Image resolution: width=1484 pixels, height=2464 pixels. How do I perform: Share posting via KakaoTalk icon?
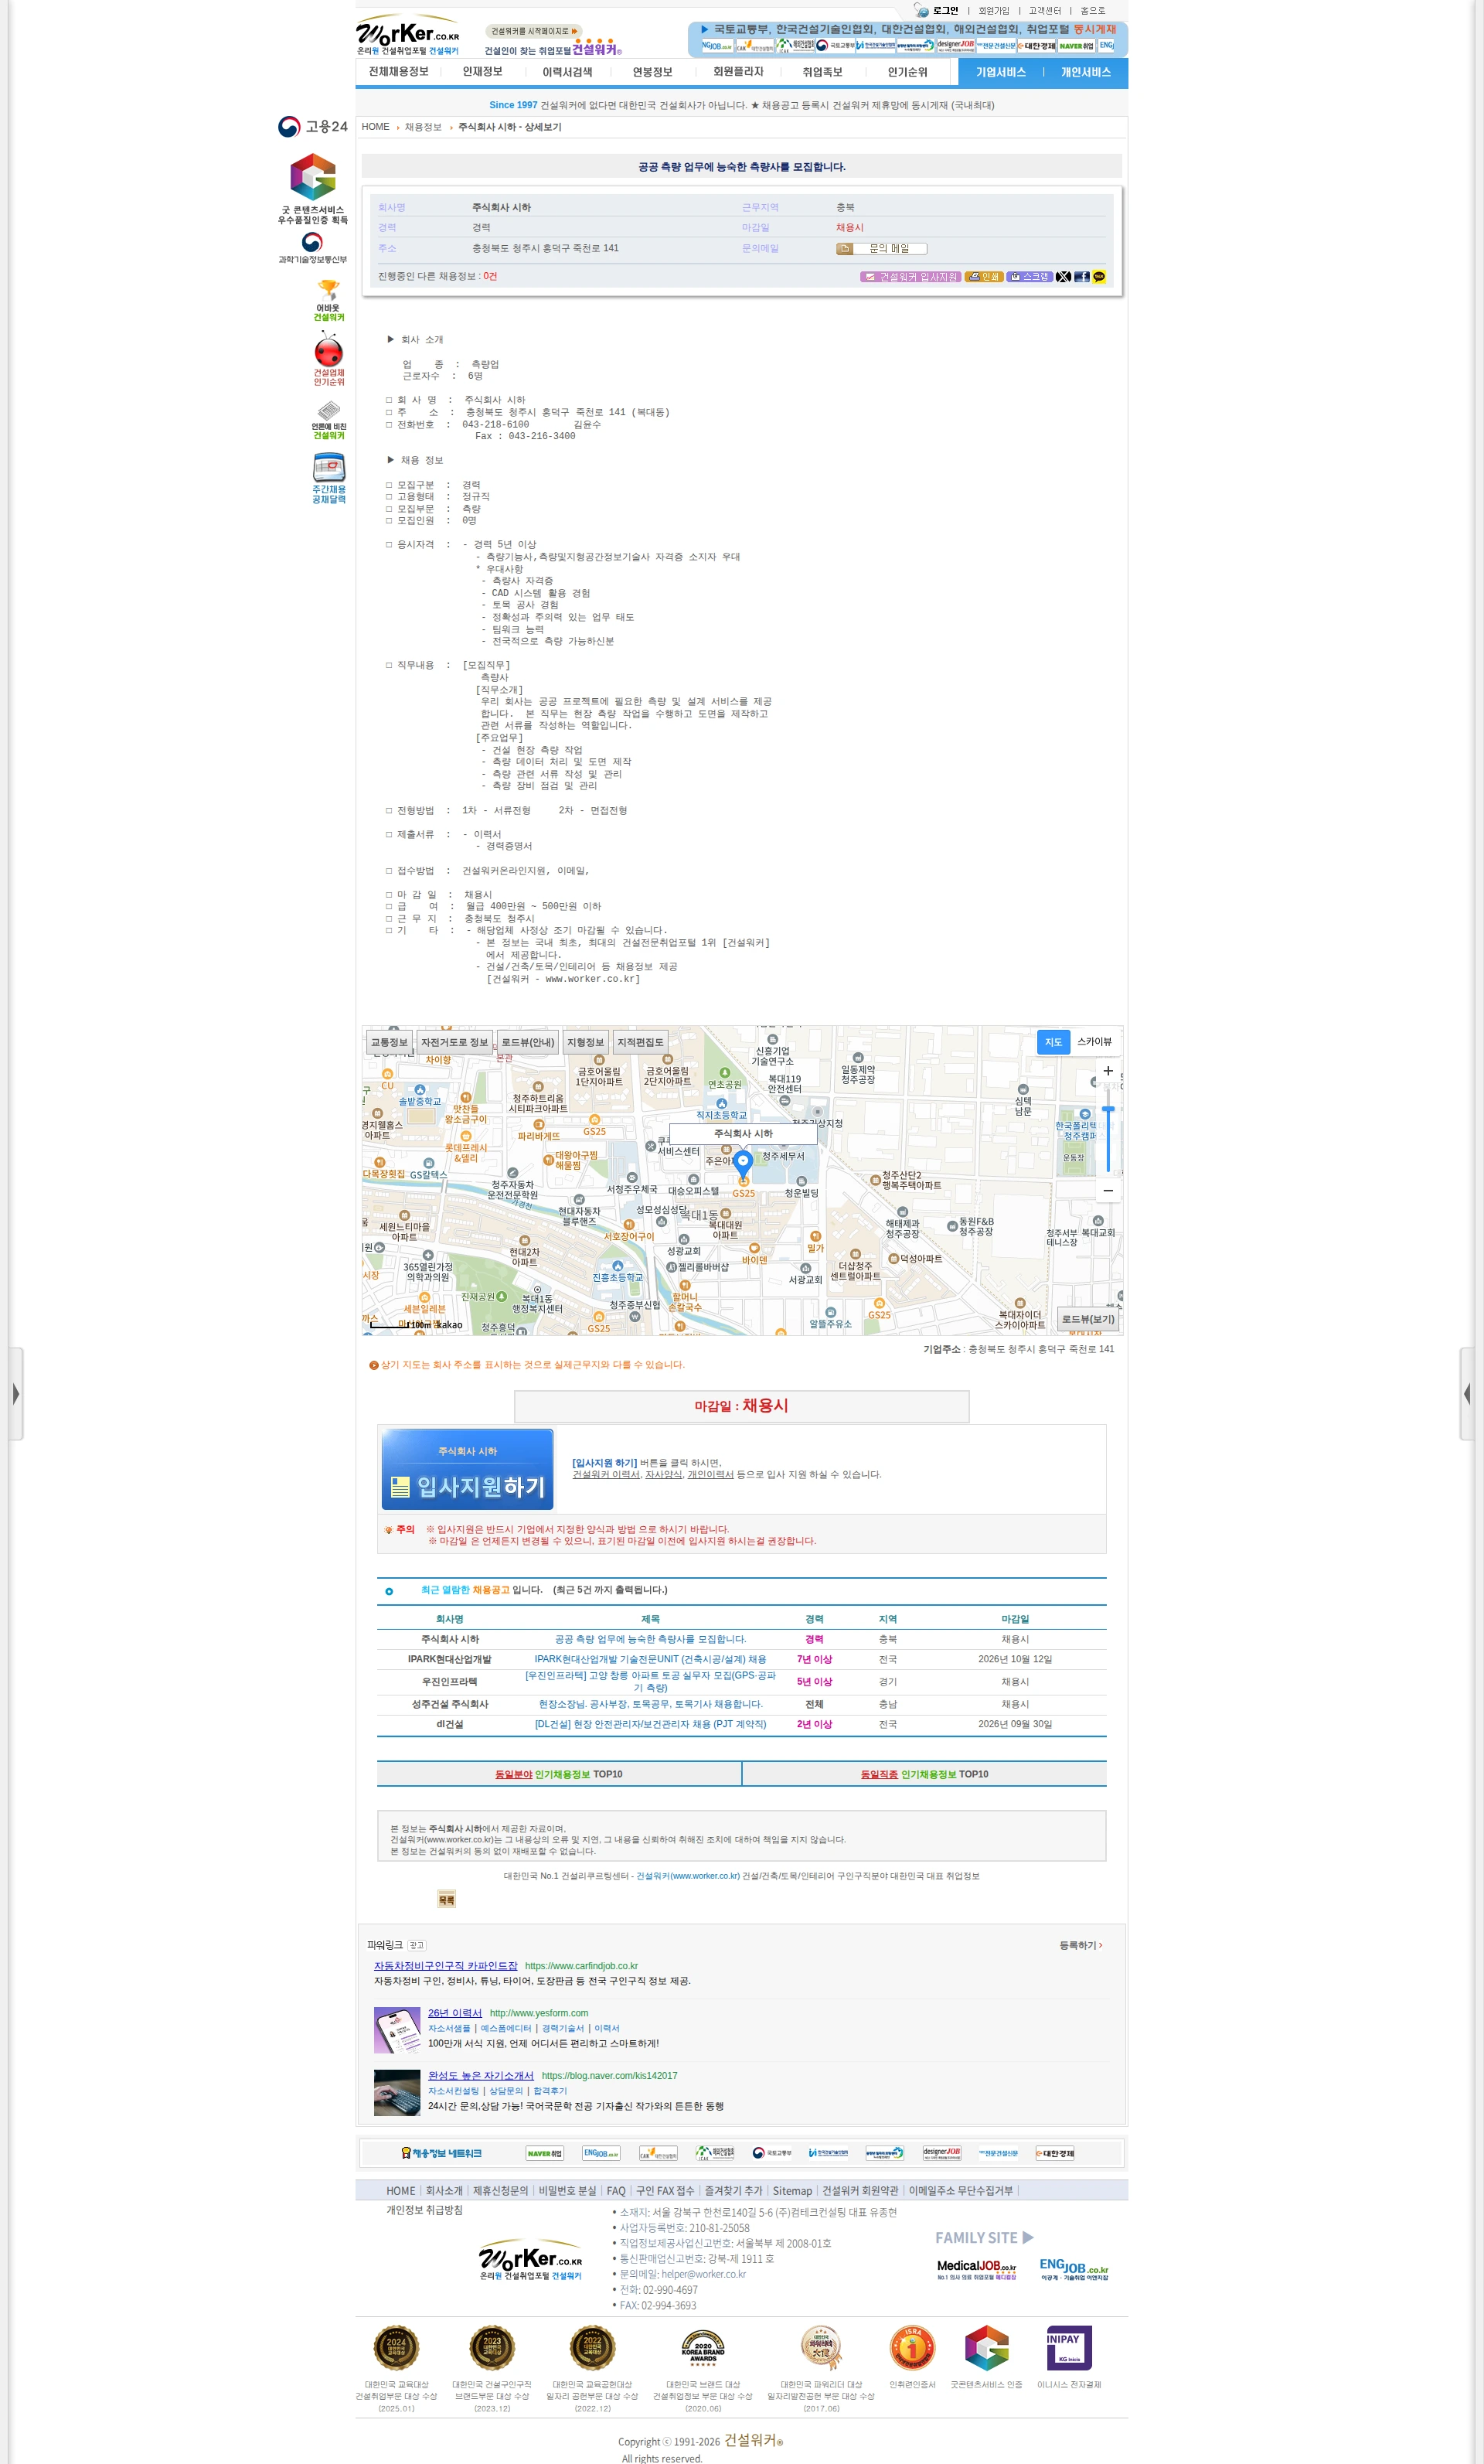1099,277
